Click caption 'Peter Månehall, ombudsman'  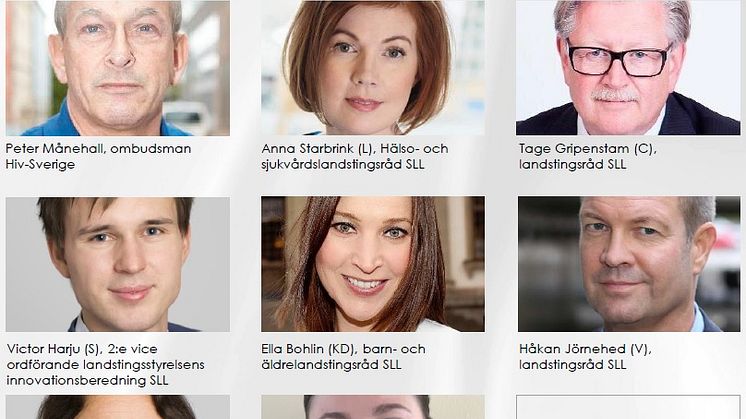coord(98,148)
